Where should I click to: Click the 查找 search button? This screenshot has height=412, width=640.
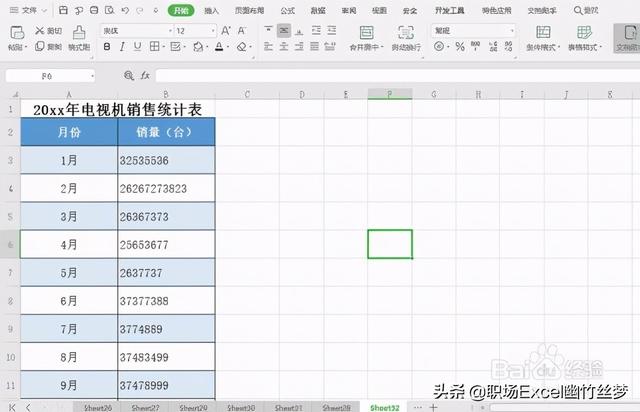click(x=586, y=10)
